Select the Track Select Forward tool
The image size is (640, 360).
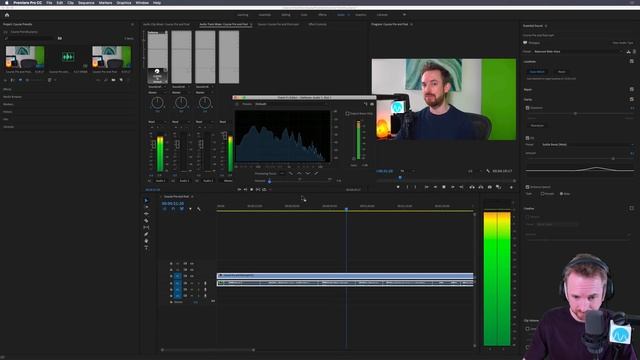pos(146,207)
